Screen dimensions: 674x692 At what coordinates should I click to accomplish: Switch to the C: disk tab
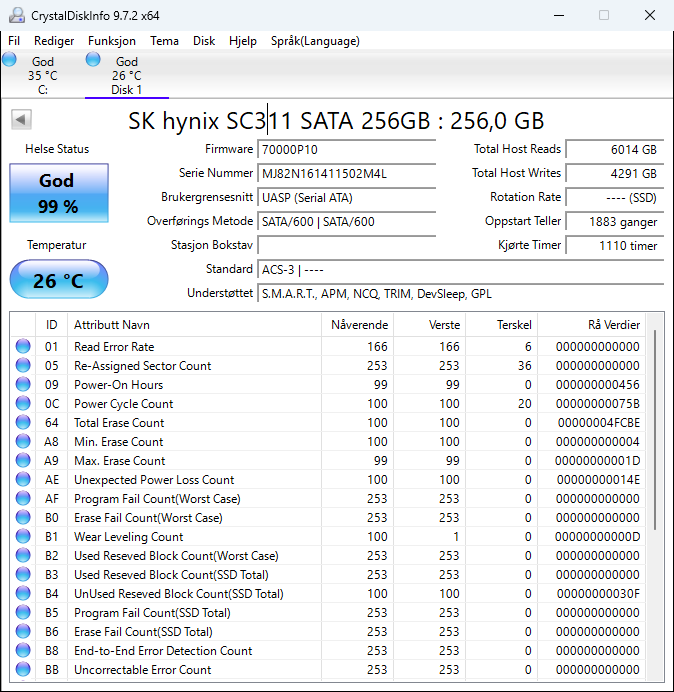point(42,74)
